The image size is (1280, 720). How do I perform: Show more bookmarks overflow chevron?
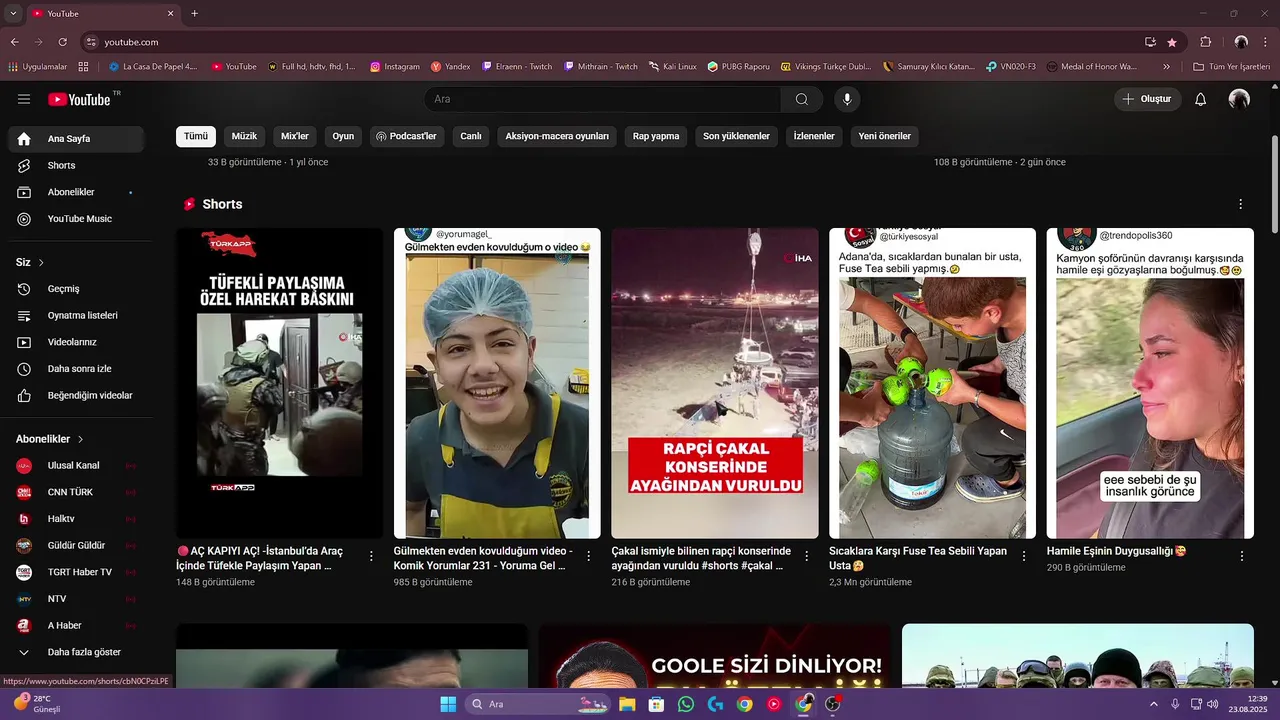(x=1166, y=66)
